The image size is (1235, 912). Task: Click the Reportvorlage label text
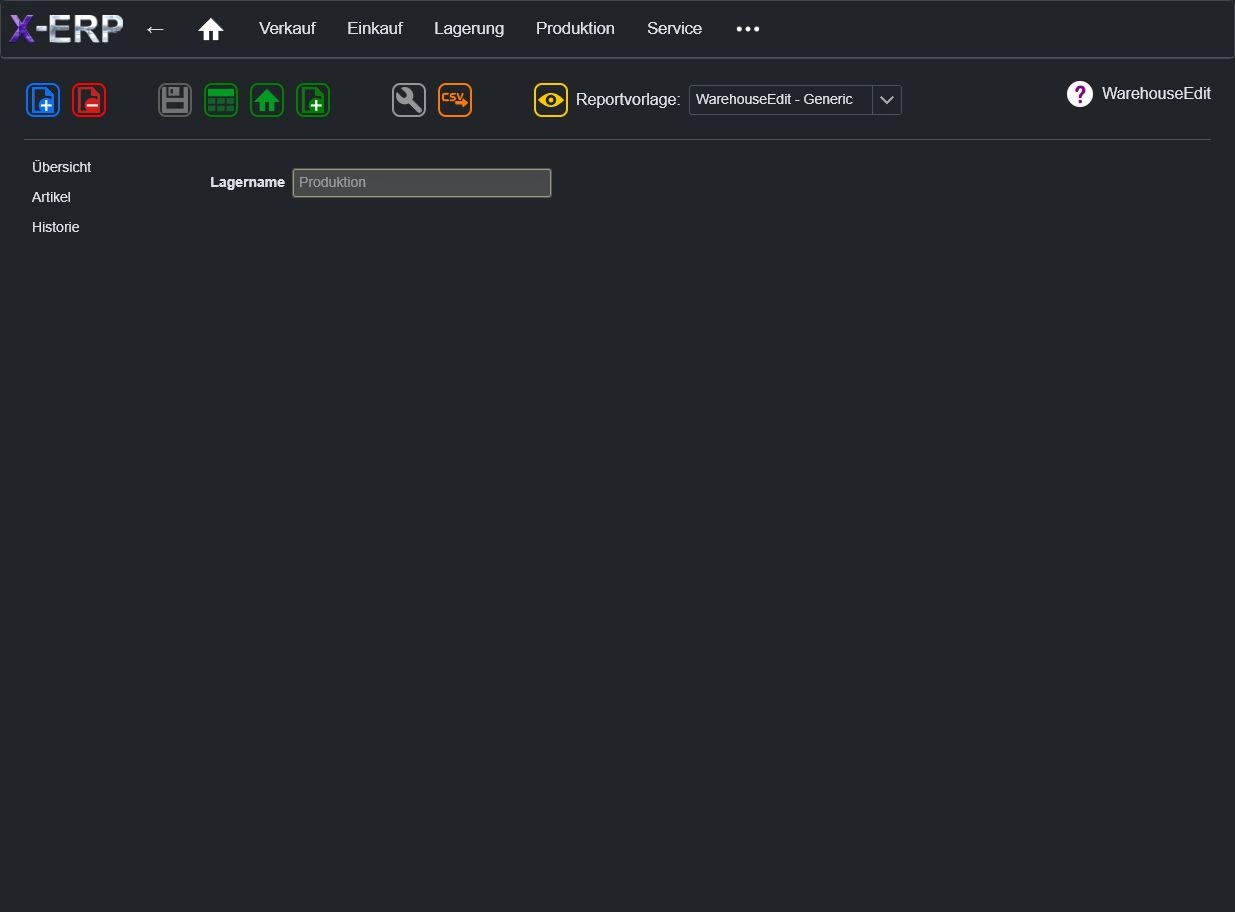[628, 99]
